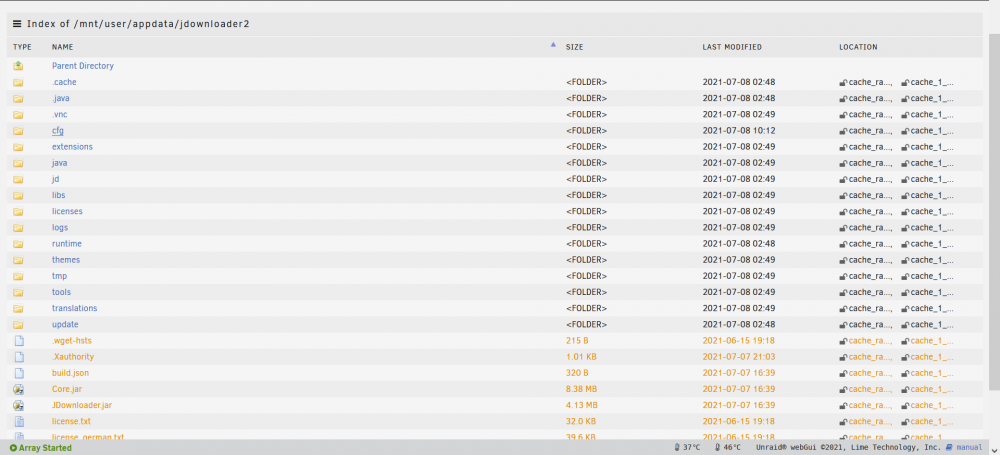Click the folder icon for .vnc
The width and height of the screenshot is (1000, 455).
coord(18,115)
